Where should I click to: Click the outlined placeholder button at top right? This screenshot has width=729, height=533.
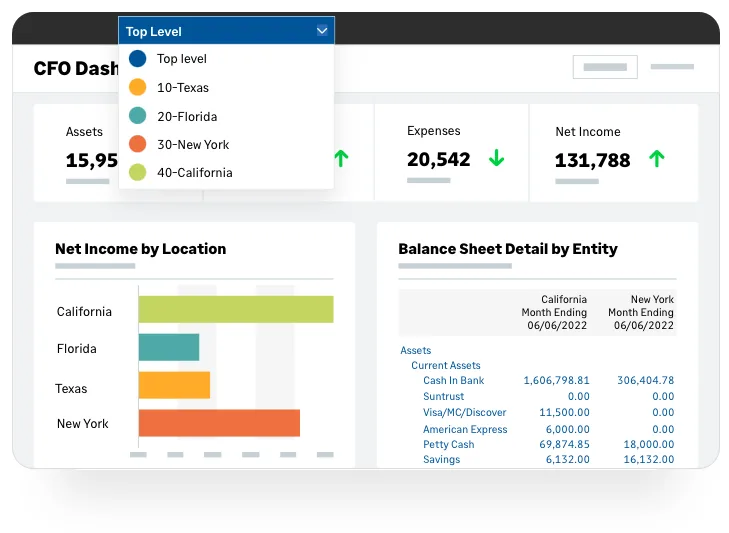(x=605, y=67)
